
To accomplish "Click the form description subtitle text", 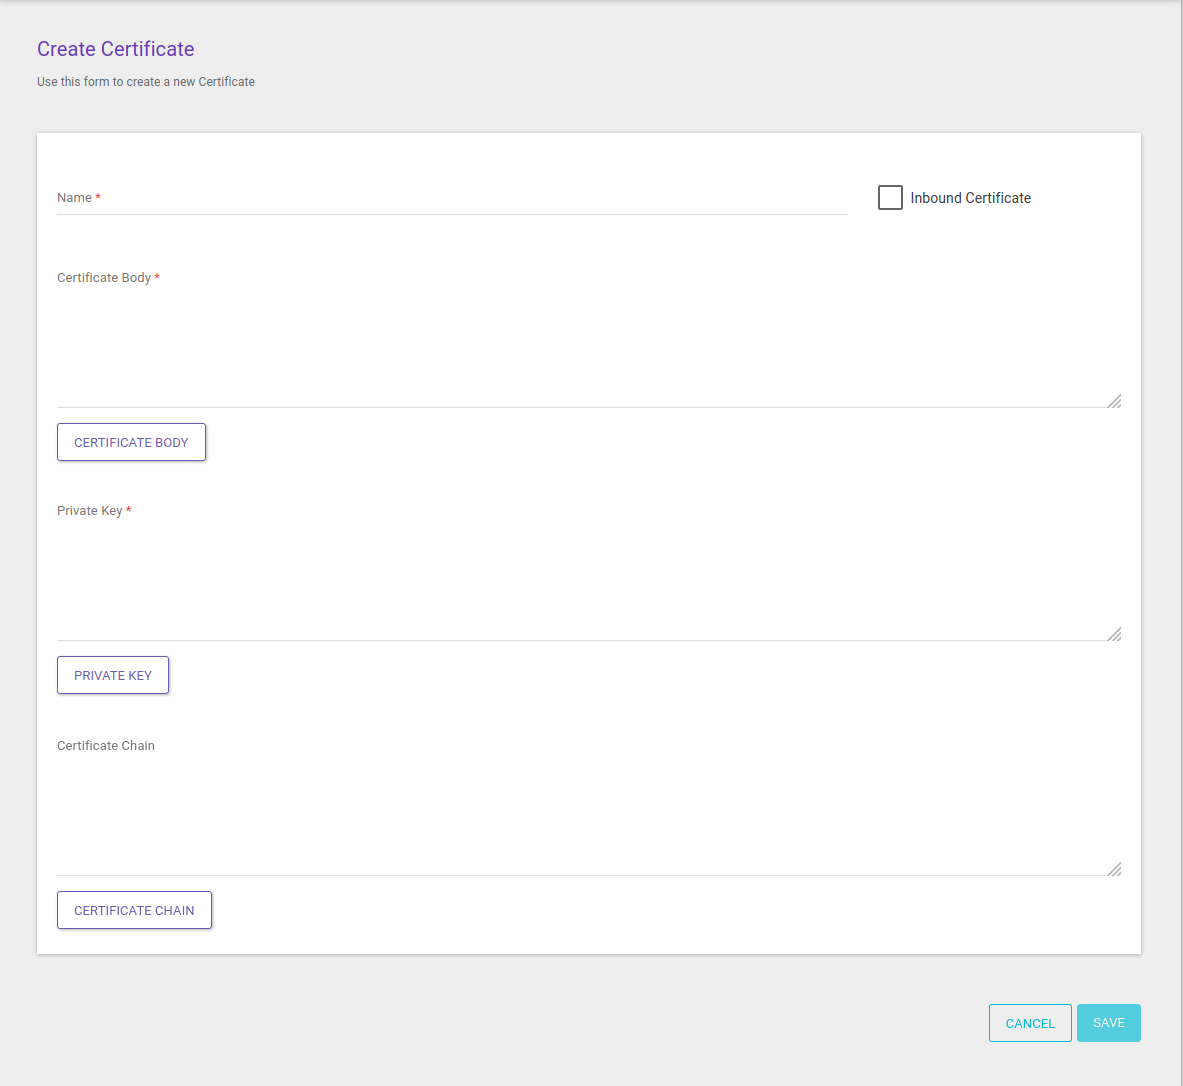I will 145,81.
